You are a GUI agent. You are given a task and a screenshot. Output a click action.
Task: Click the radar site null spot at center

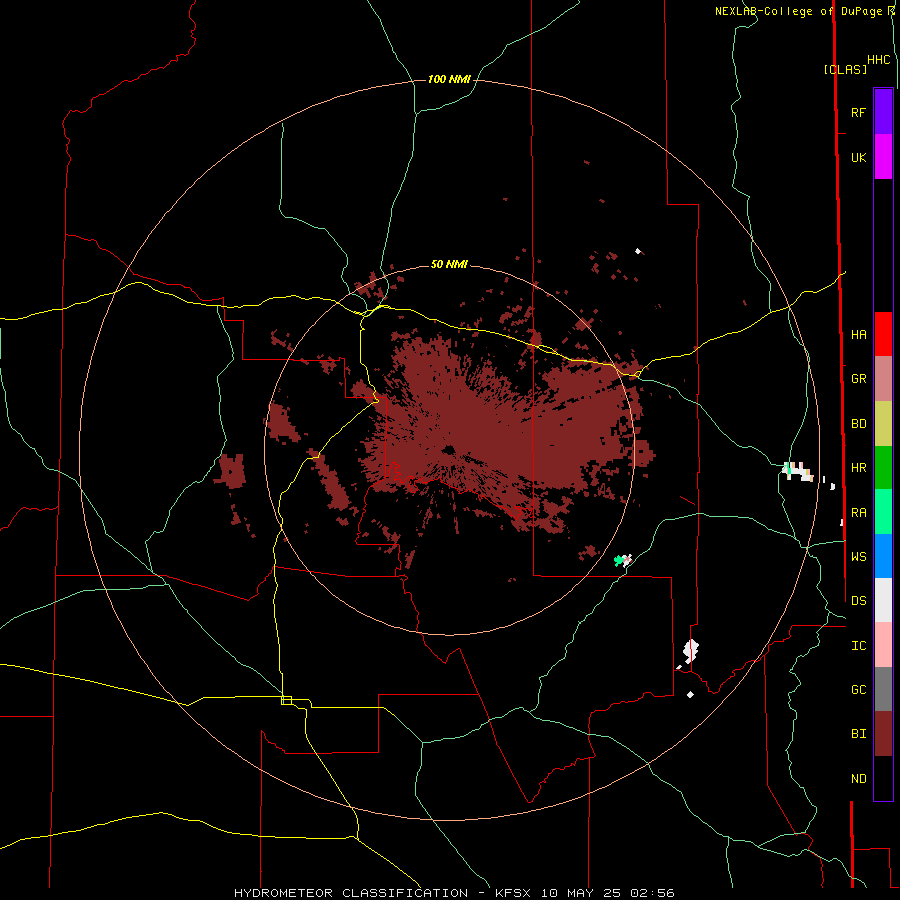[x=448, y=450]
